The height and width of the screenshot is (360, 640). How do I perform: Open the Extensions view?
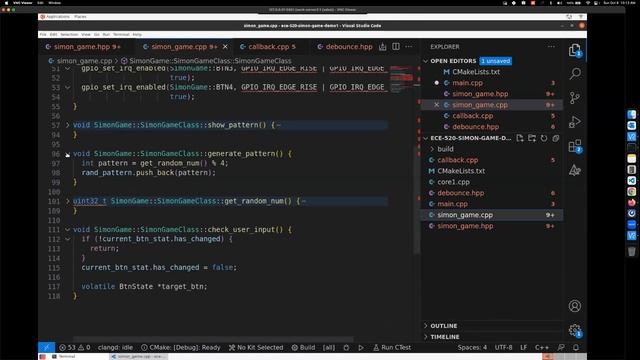(x=575, y=146)
